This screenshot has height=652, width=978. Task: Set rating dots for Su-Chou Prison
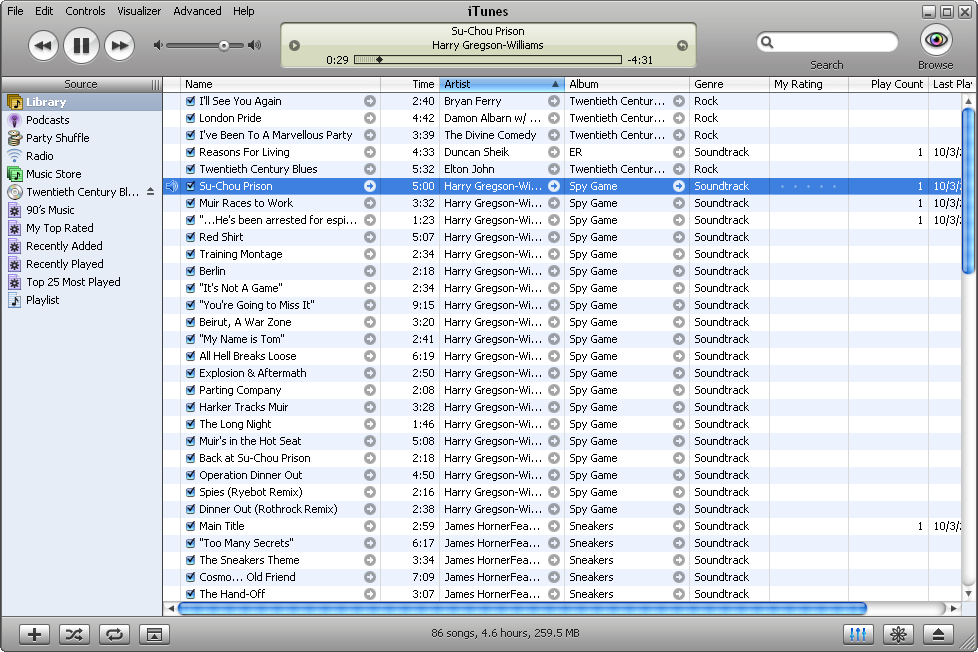click(808, 186)
